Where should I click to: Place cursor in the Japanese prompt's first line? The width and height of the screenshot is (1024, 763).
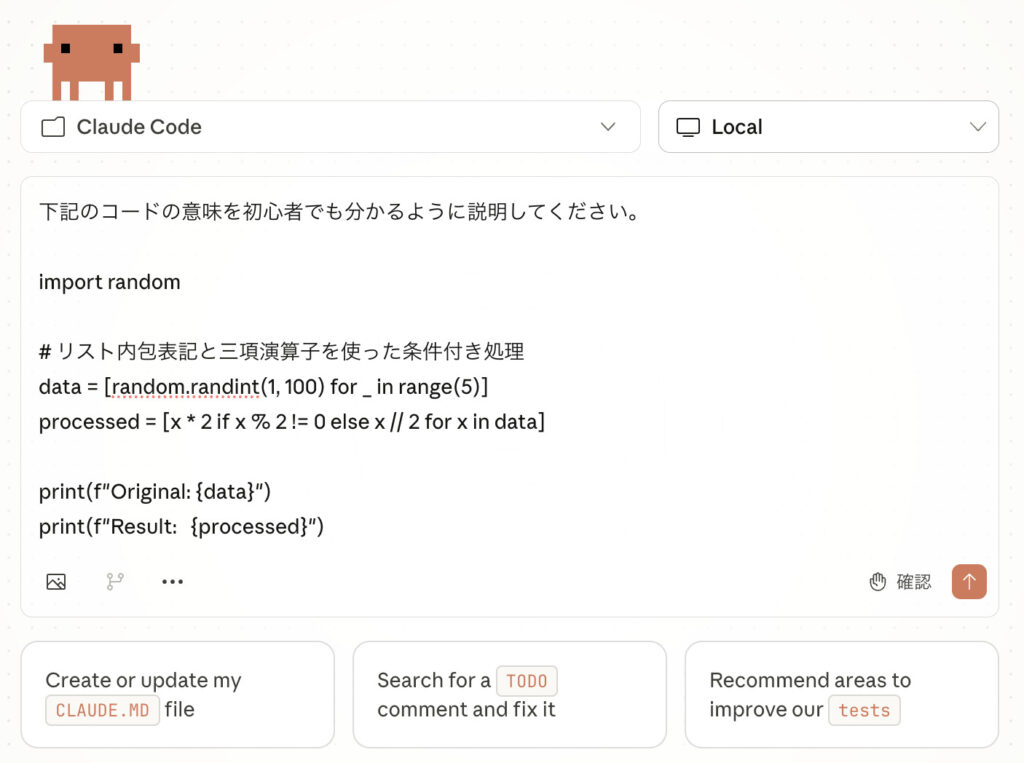click(340, 212)
